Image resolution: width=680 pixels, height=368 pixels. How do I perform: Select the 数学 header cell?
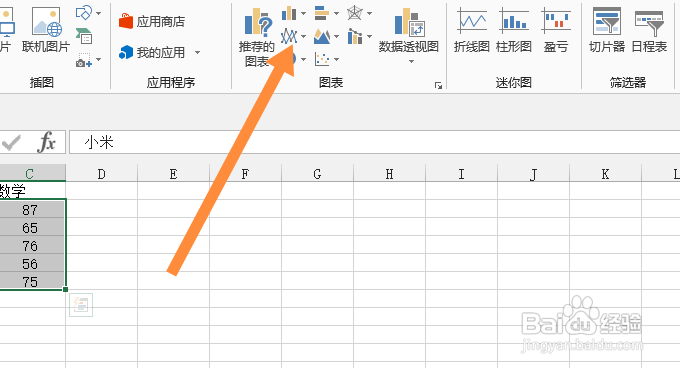[x=33, y=191]
